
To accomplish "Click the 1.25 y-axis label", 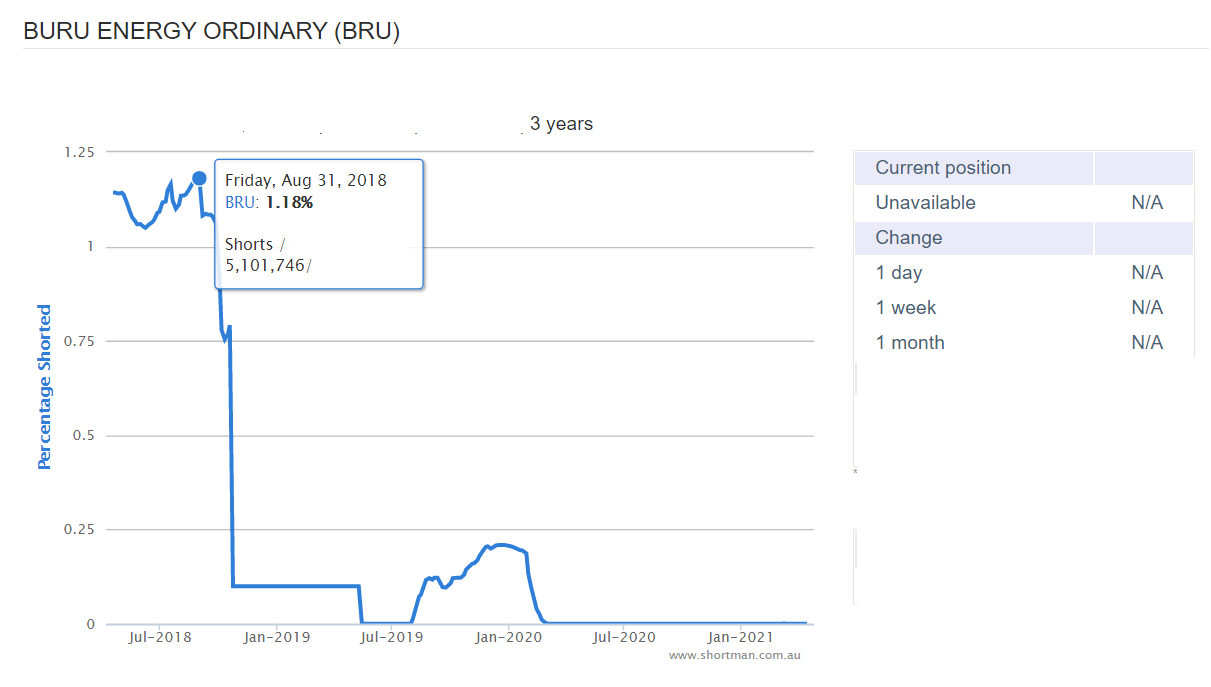I will [x=80, y=152].
